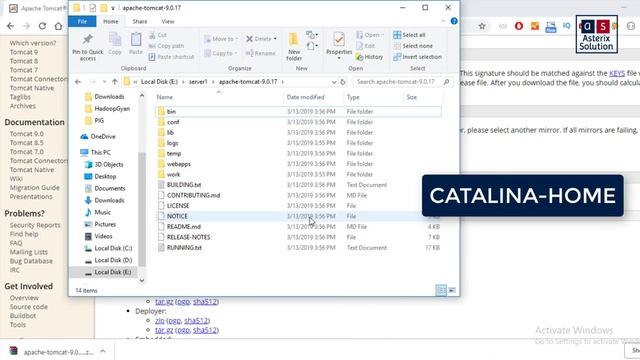Expand address bar history dropdown

coord(334,82)
